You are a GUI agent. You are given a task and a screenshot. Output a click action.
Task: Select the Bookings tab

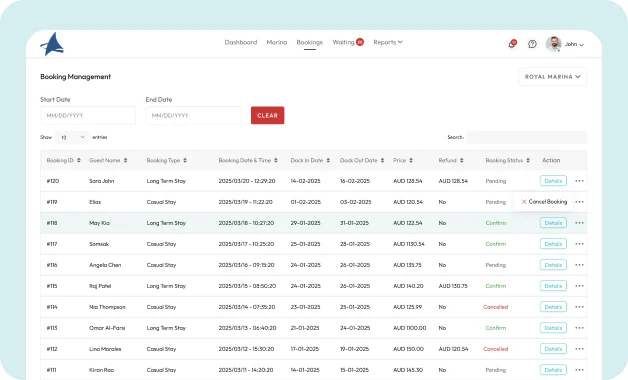pos(310,42)
